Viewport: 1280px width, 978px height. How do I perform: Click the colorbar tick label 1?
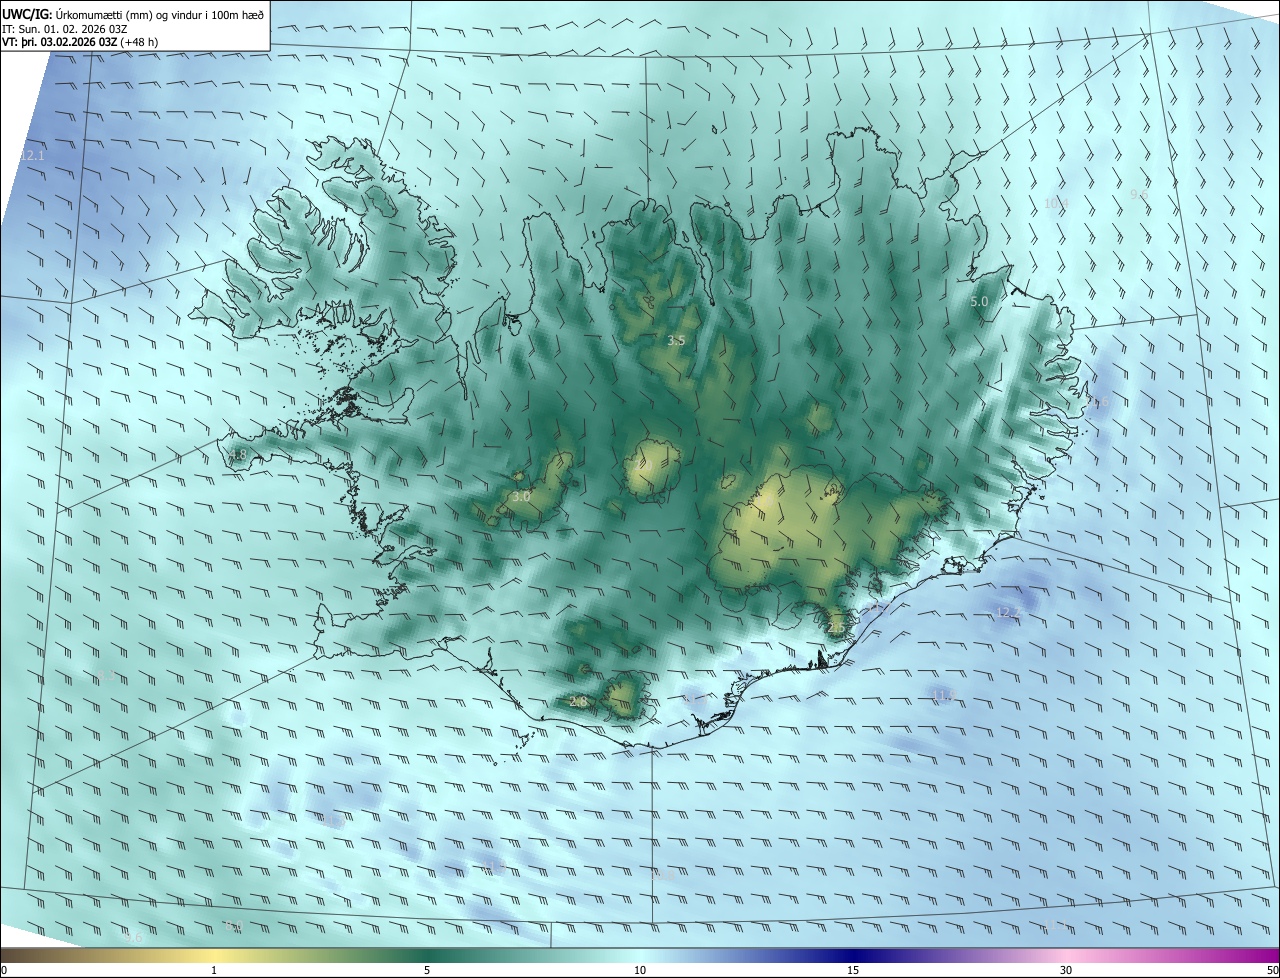click(x=214, y=970)
